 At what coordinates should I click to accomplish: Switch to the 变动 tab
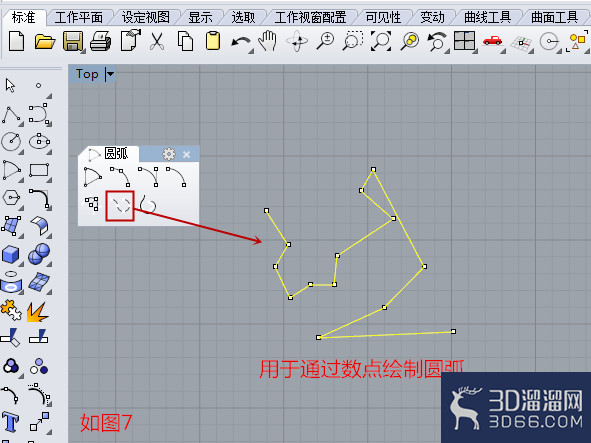click(x=432, y=17)
